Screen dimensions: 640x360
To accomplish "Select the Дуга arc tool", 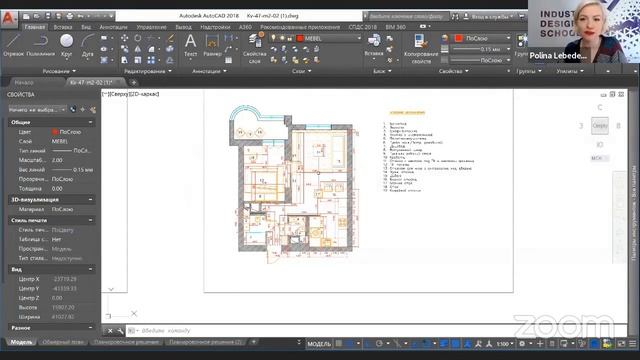I will pyautogui.click(x=87, y=45).
